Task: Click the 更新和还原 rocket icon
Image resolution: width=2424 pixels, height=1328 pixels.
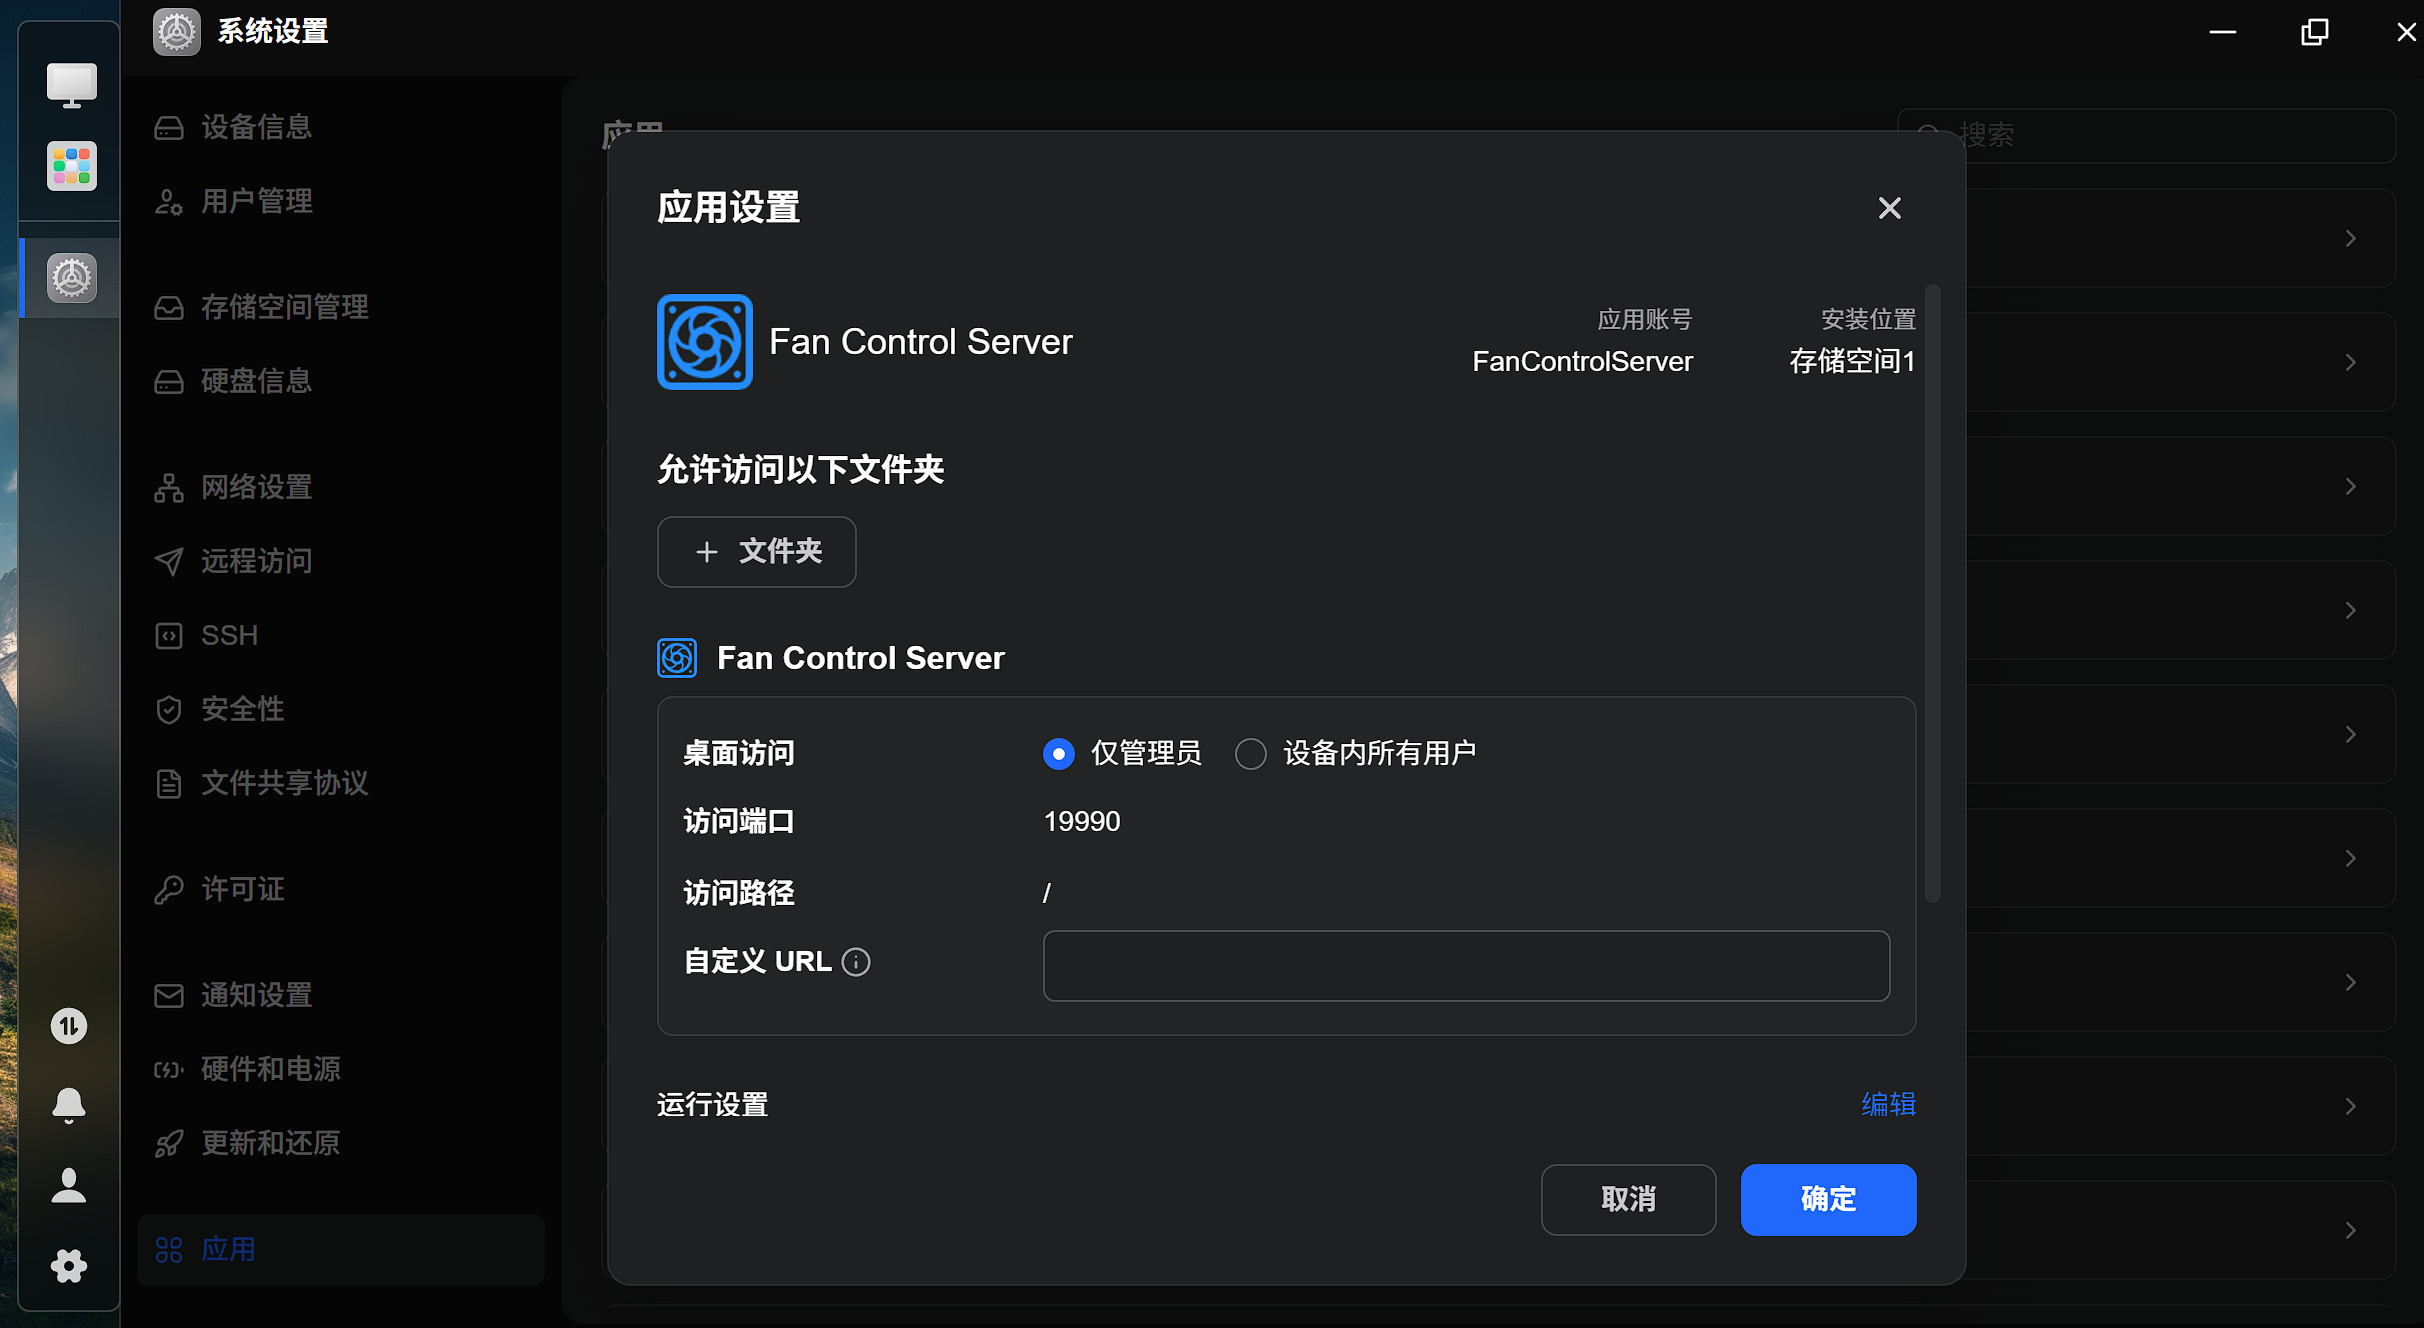Action: coord(169,1144)
